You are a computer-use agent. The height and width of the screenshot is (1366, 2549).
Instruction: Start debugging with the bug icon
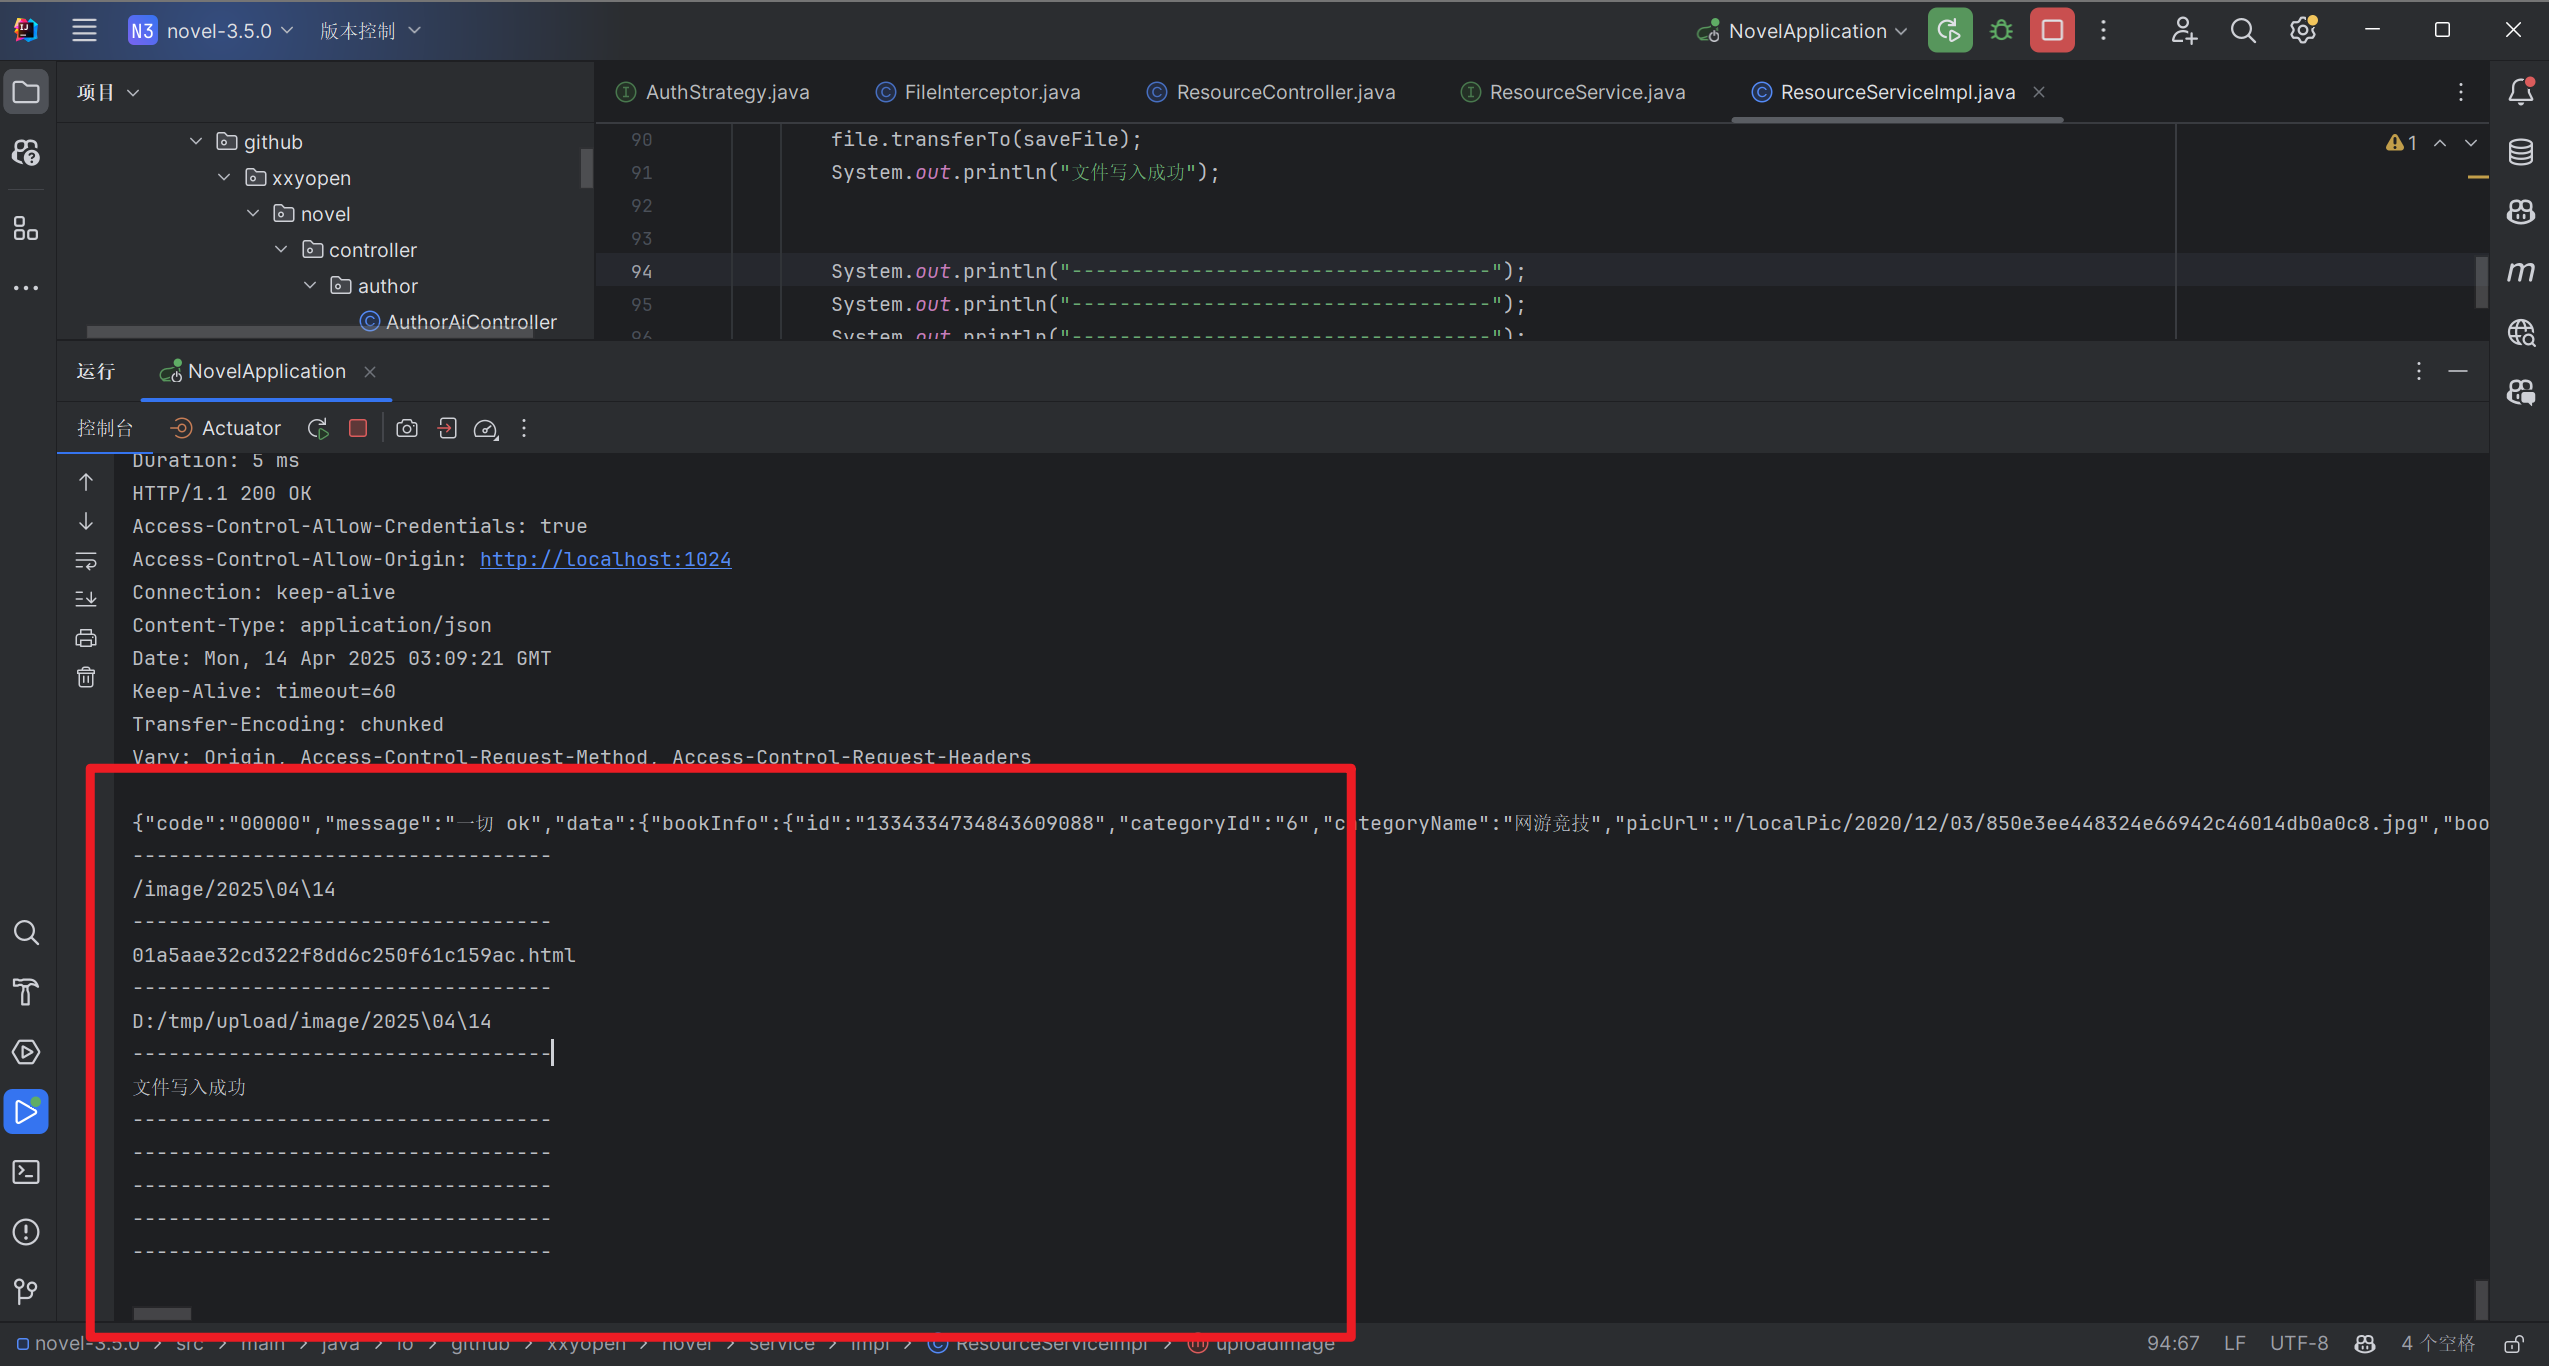(2001, 31)
